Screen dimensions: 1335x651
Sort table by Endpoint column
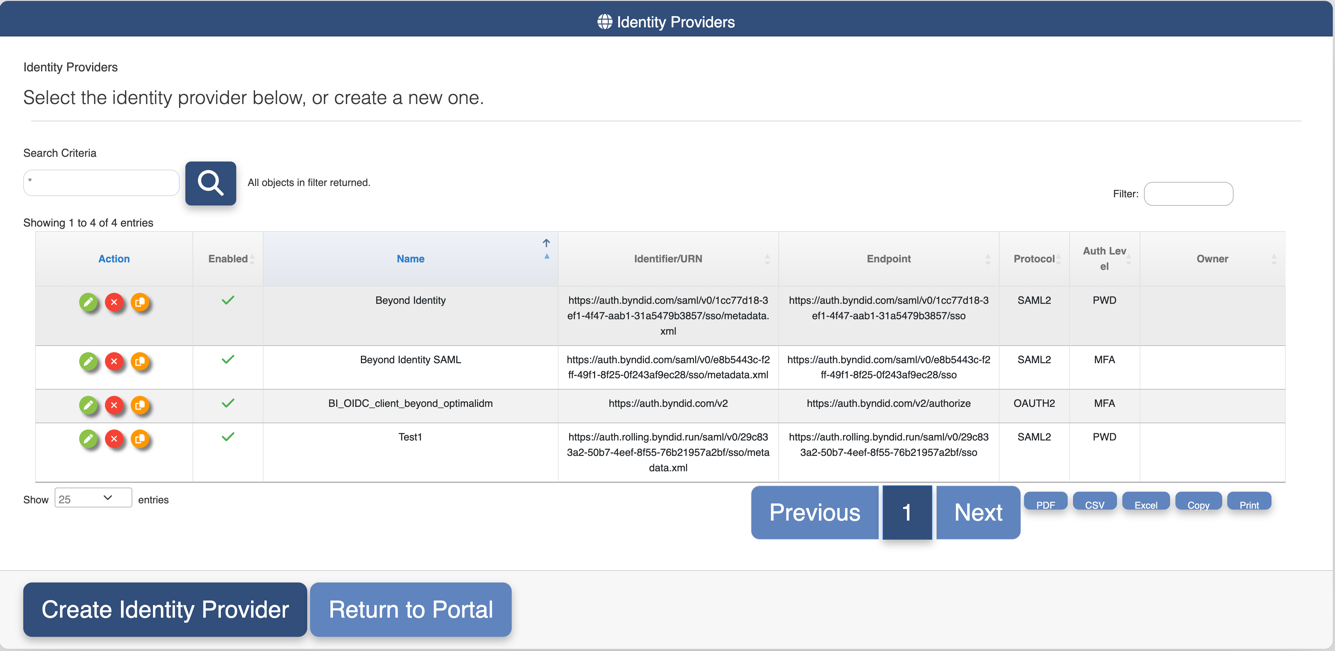[889, 259]
